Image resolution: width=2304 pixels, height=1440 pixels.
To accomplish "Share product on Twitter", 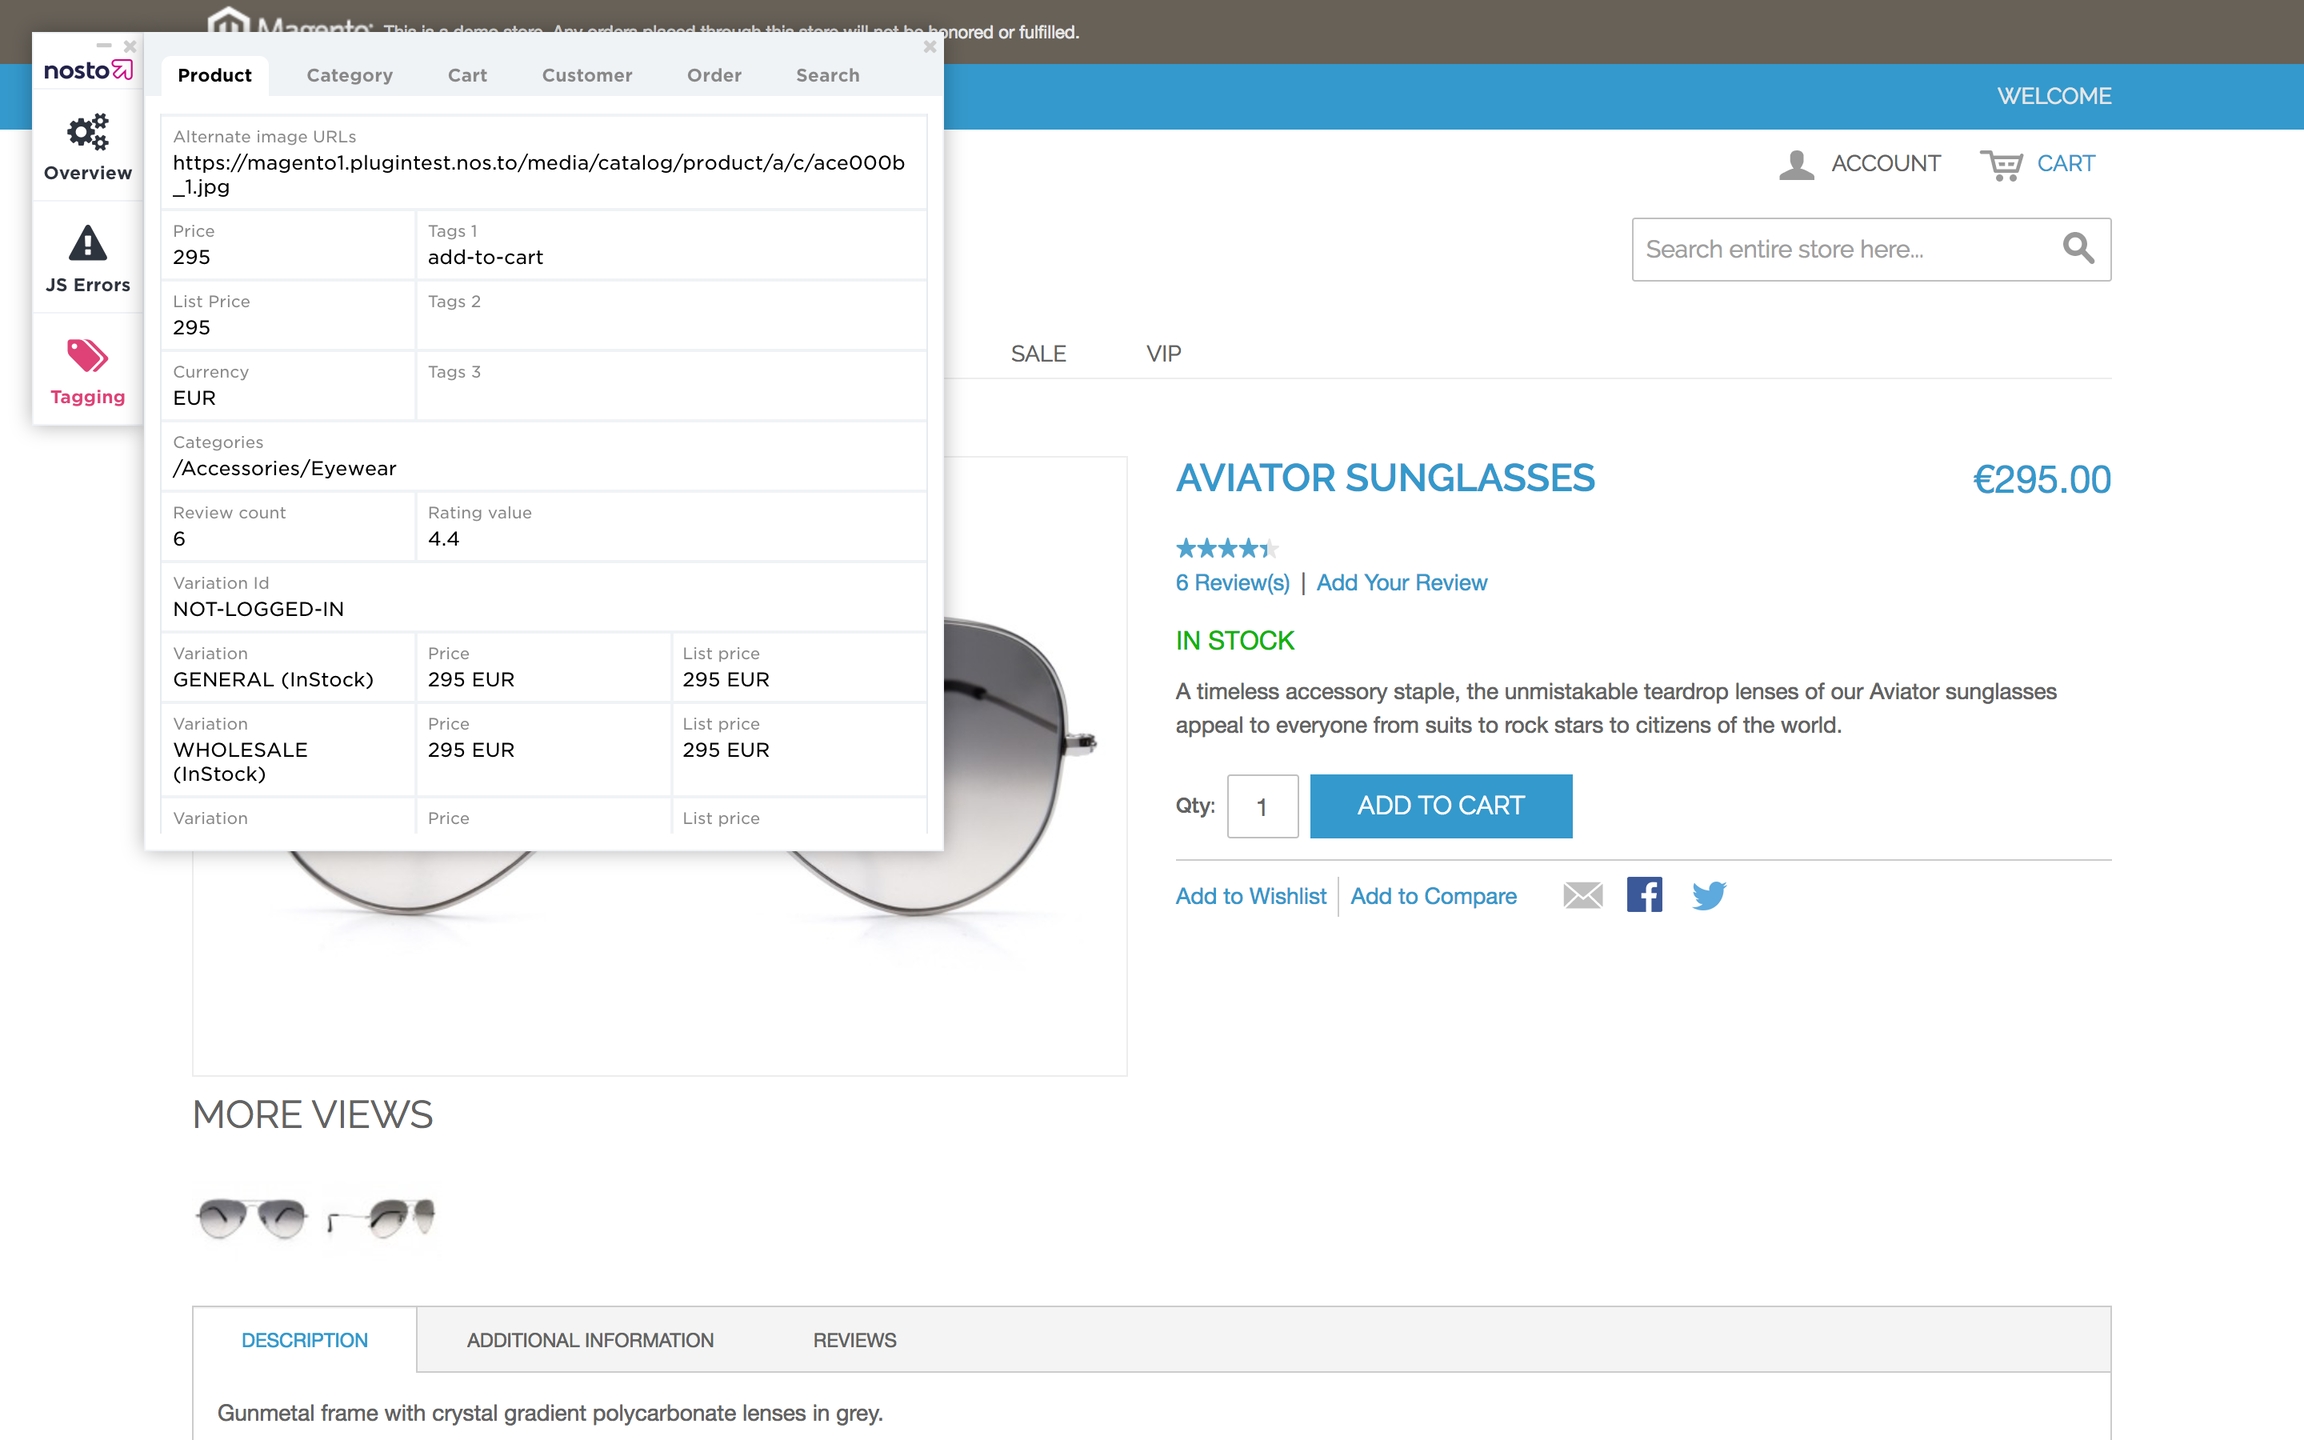I will pyautogui.click(x=1709, y=895).
